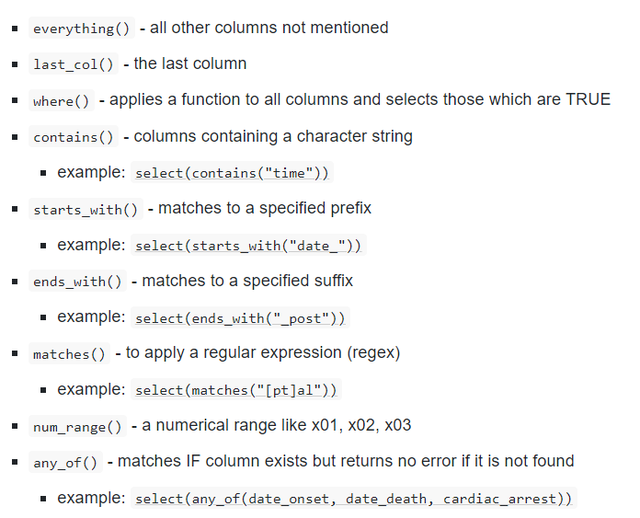Click the select(any_of(date_onset, ...)) example code

tap(355, 499)
